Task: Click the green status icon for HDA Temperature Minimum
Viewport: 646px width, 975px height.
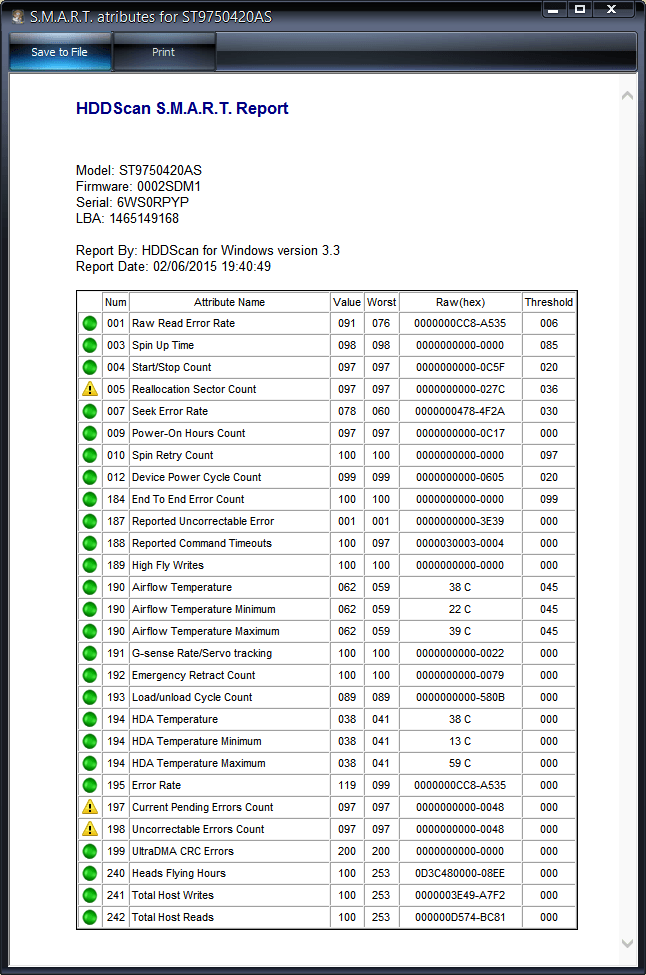Action: 90,741
